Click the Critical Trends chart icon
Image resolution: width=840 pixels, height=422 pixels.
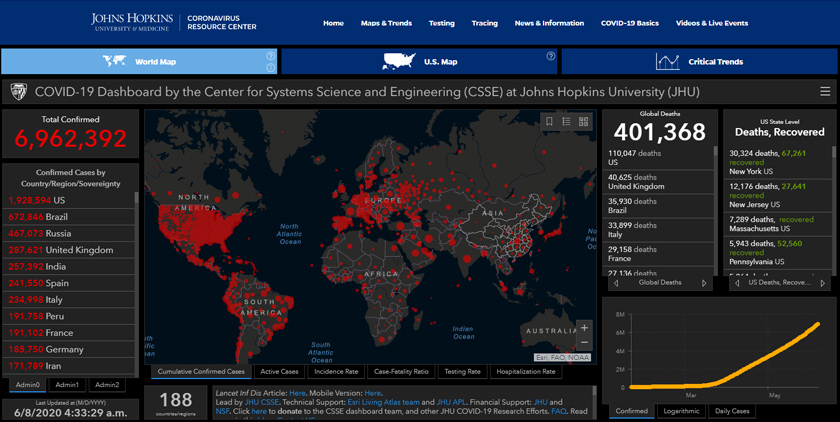point(668,62)
